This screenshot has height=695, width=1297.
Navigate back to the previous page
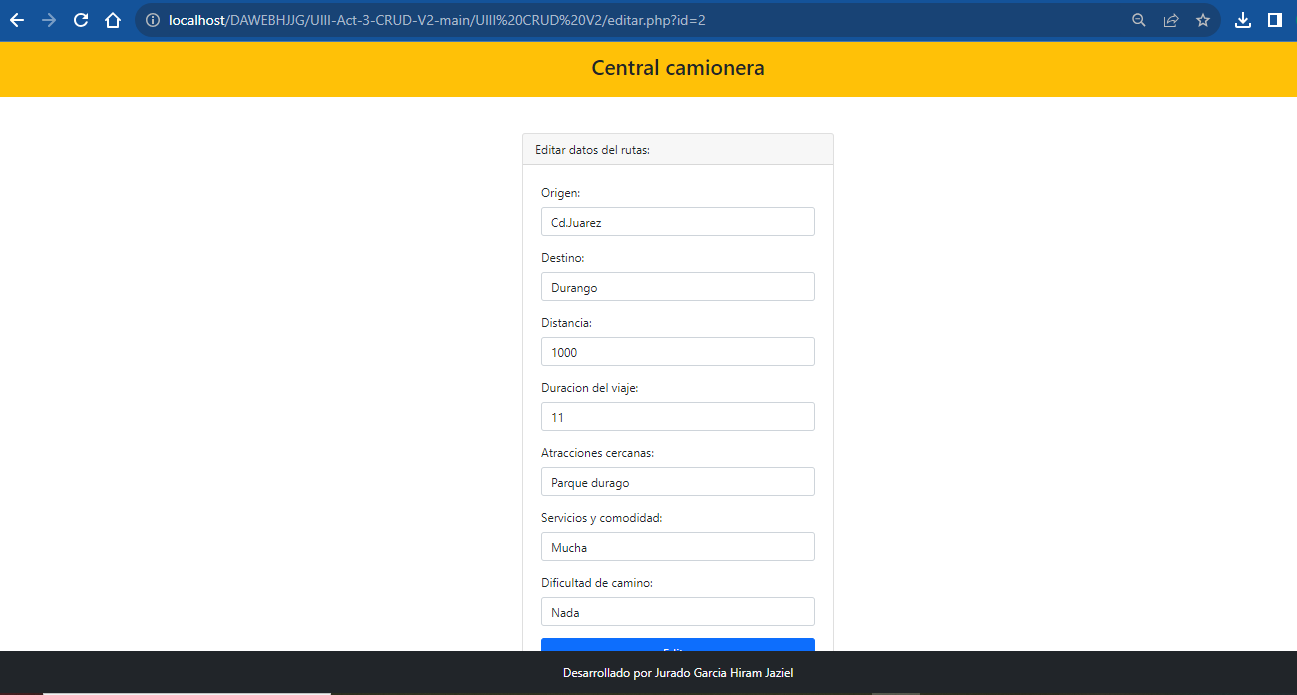17,19
